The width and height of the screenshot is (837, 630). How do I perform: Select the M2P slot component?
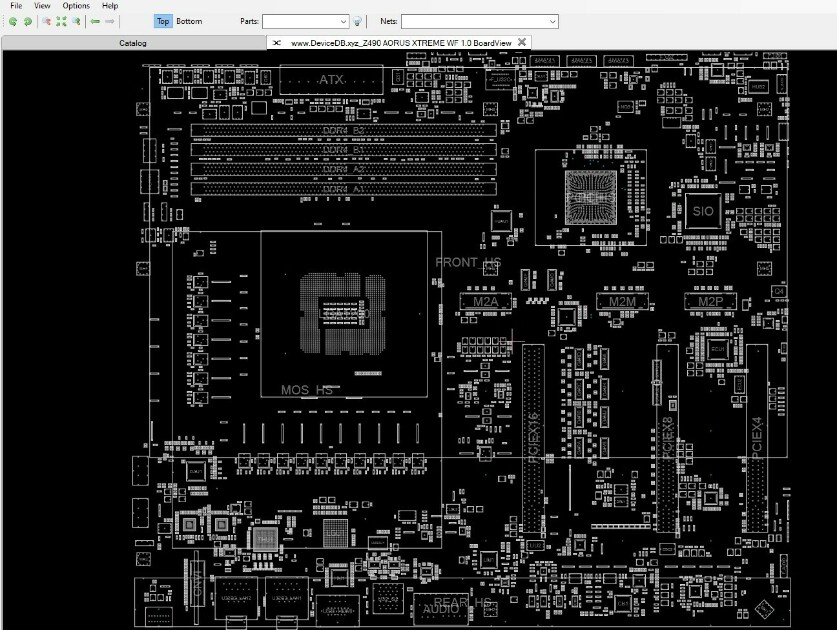(710, 302)
